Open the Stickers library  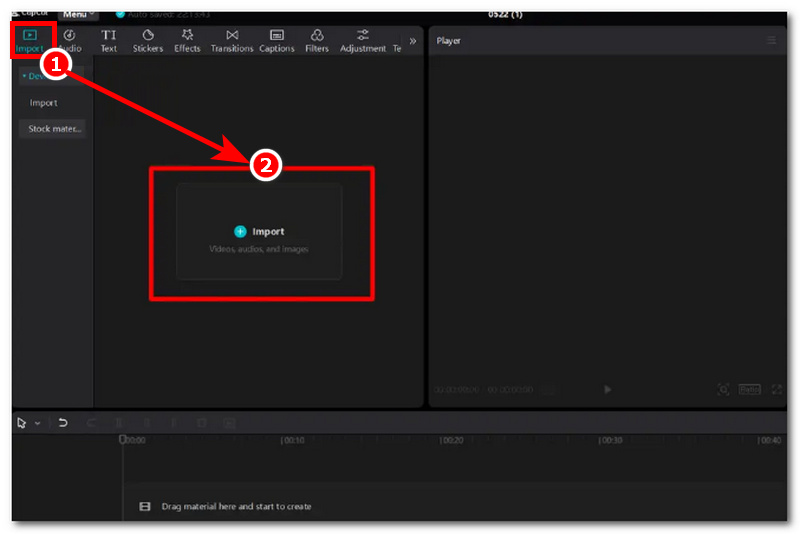click(x=148, y=40)
